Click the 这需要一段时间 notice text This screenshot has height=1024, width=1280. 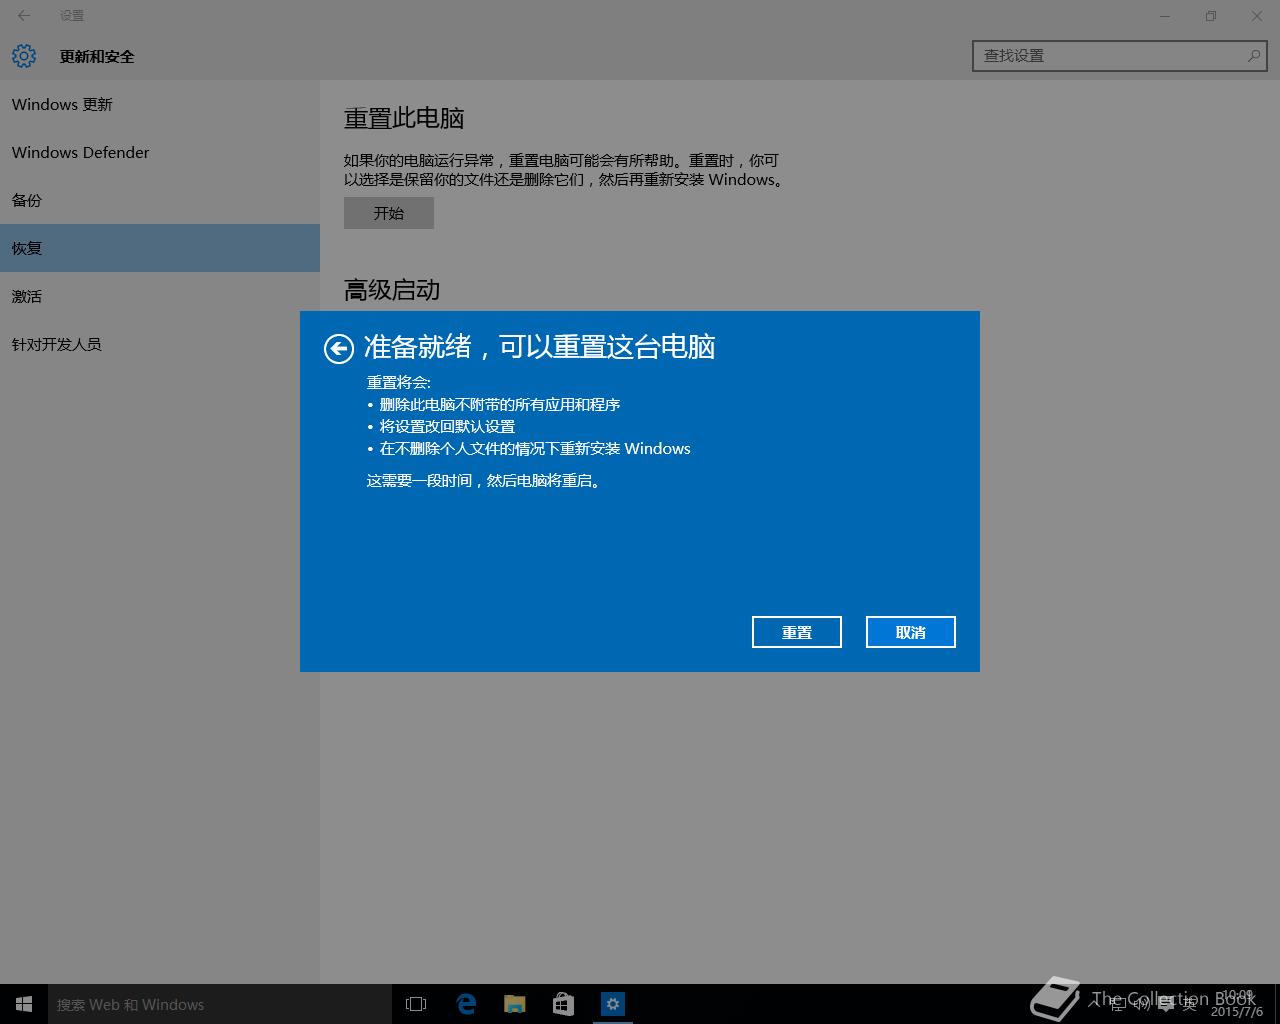pos(484,480)
